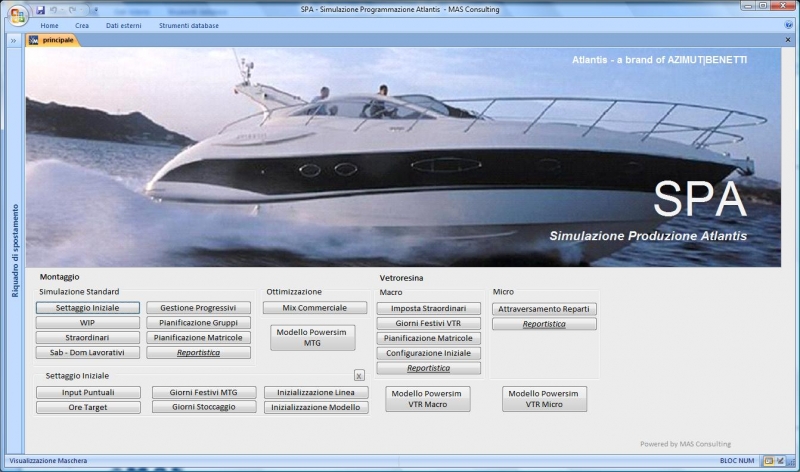The width and height of the screenshot is (800, 472).
Task: Click the yacht banner image
Action: click(x=400, y=155)
